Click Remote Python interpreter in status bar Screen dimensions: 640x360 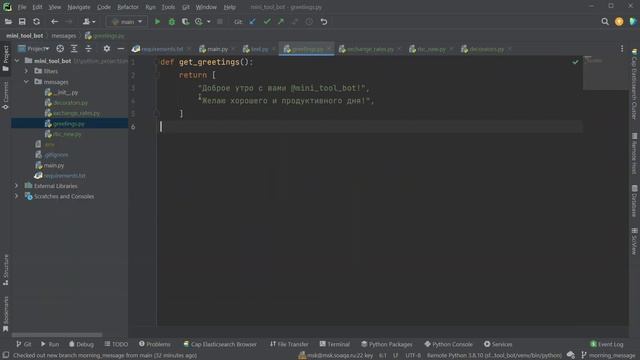click(x=494, y=356)
